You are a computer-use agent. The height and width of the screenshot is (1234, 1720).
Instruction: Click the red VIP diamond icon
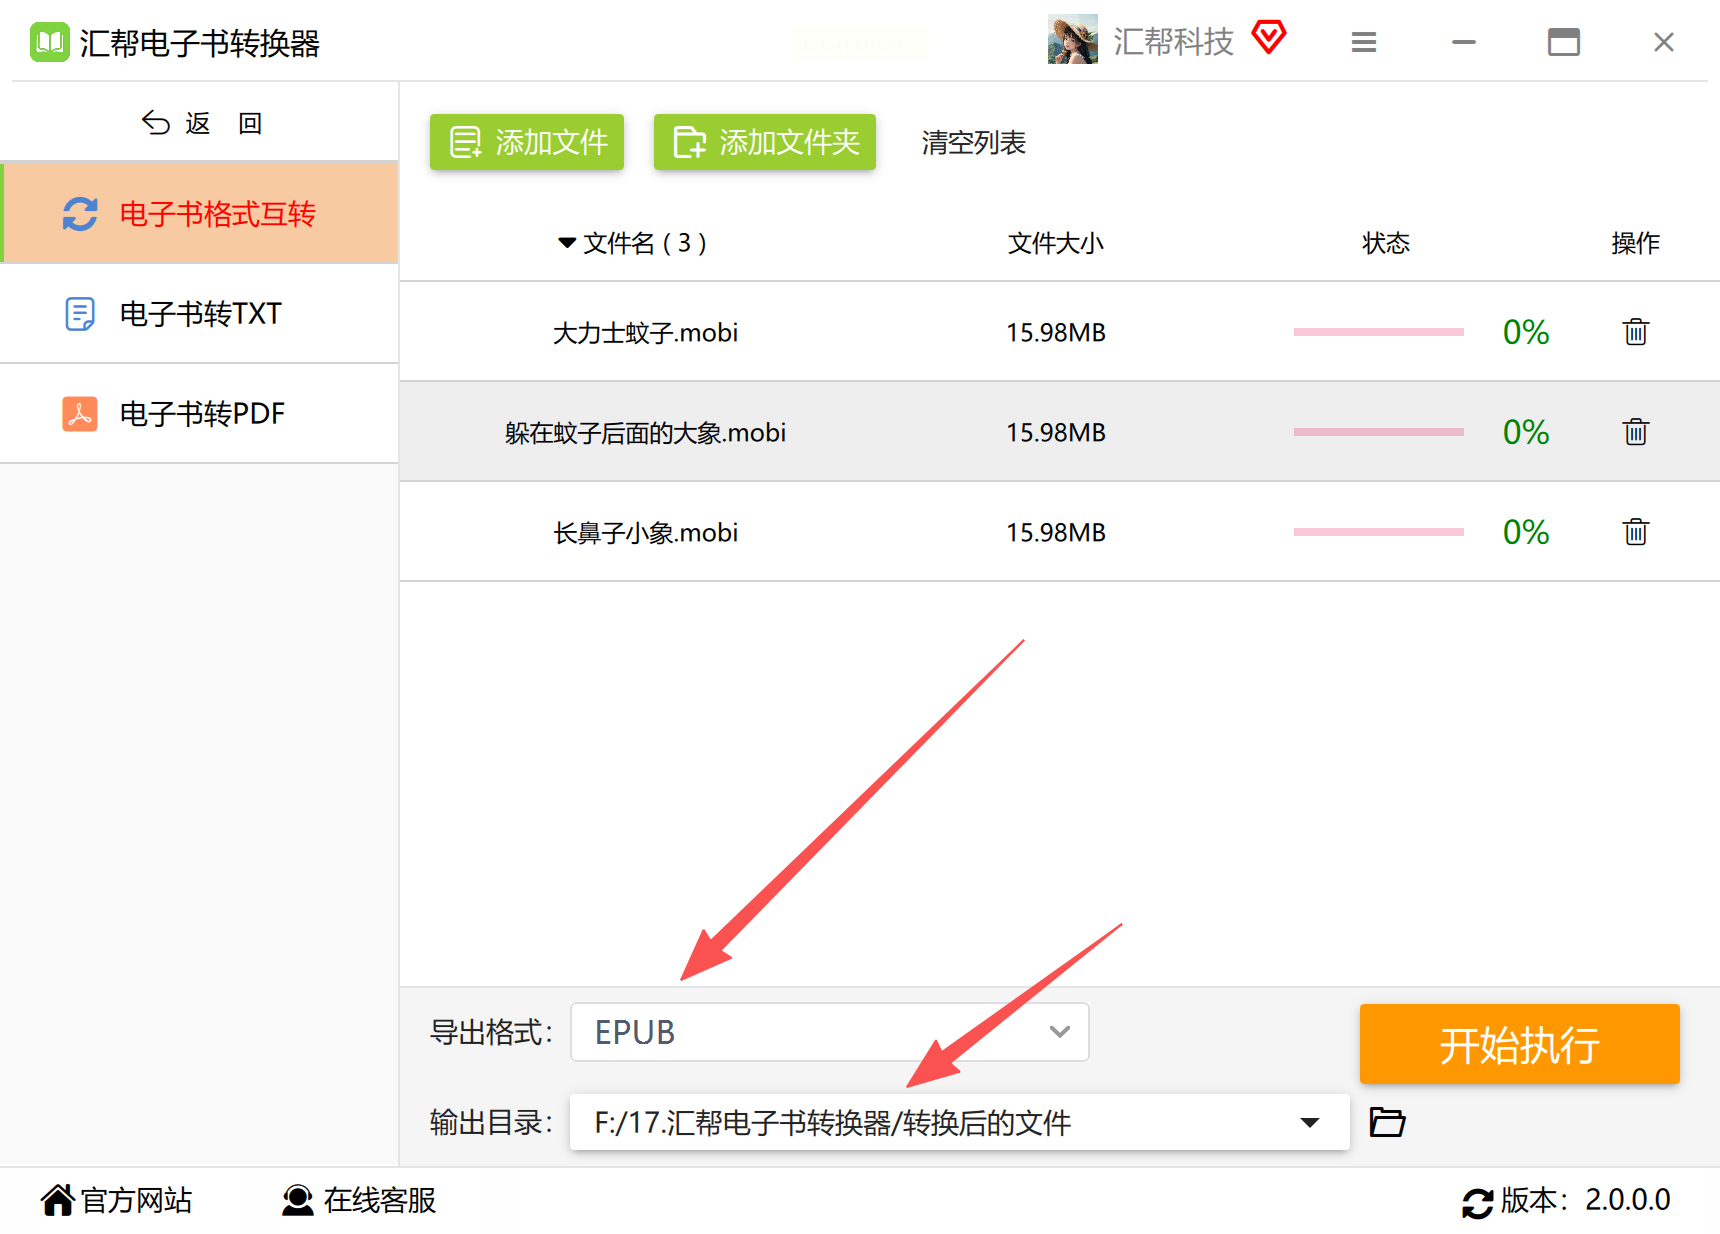pyautogui.click(x=1269, y=39)
